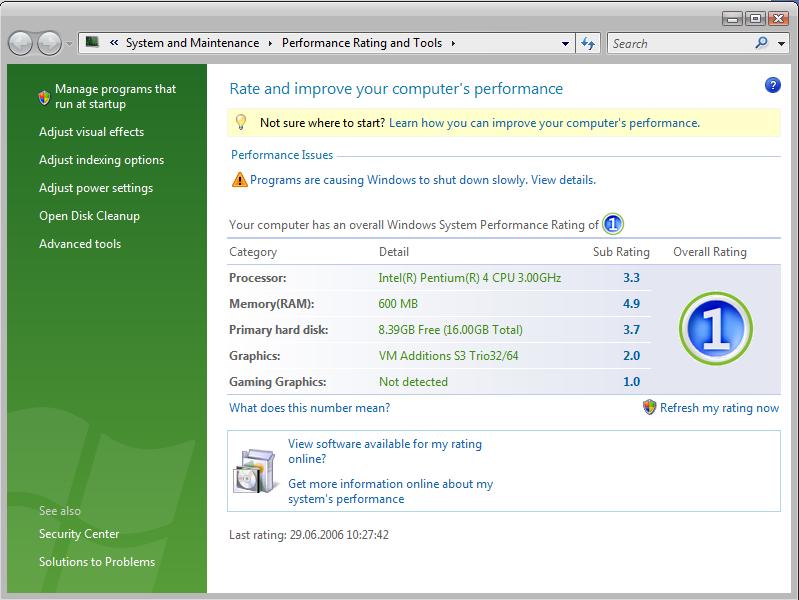Open Adjust indexing options

(101, 160)
